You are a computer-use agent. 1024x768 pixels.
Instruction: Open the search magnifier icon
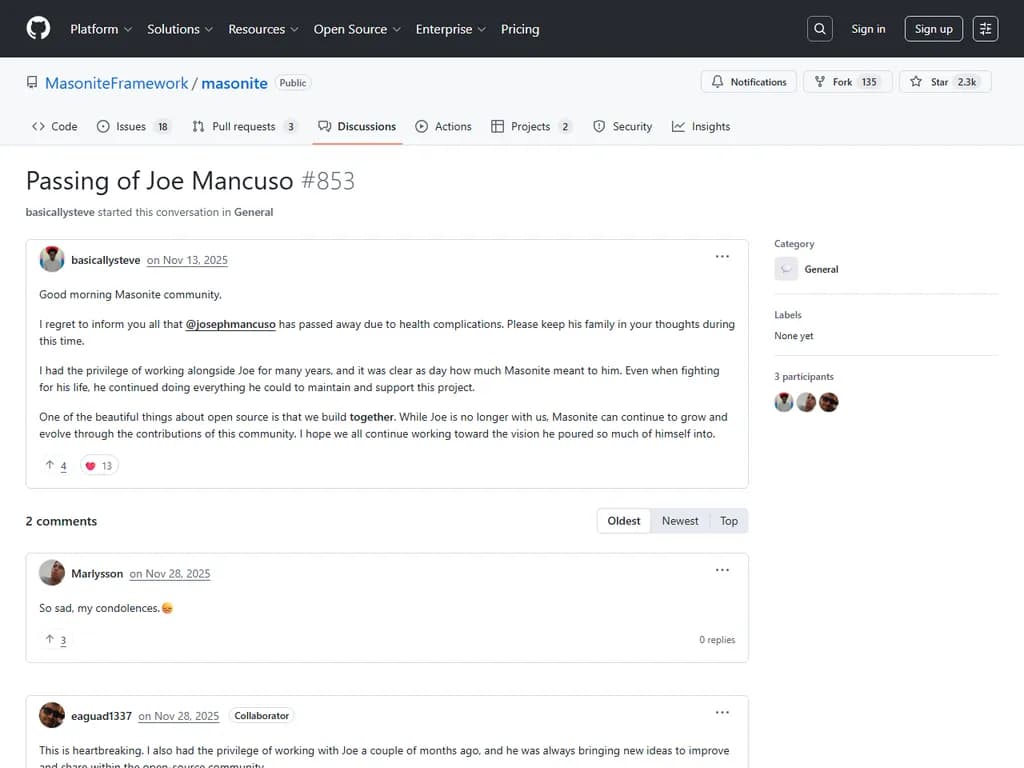pyautogui.click(x=819, y=29)
